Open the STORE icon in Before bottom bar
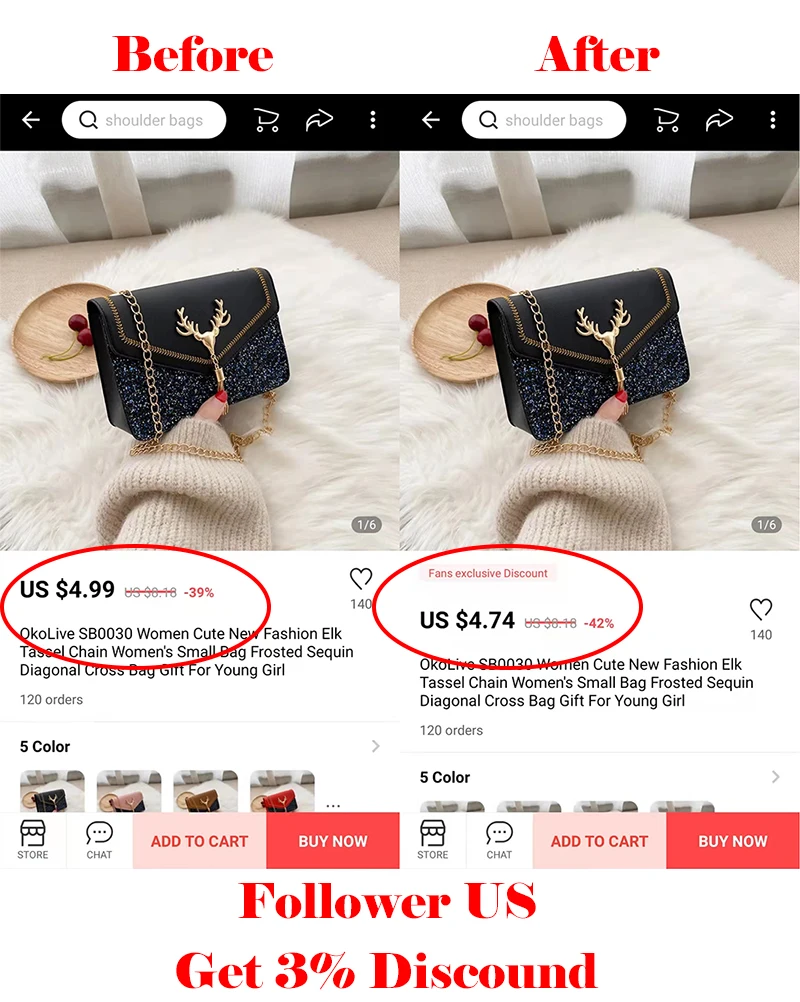 [33, 840]
